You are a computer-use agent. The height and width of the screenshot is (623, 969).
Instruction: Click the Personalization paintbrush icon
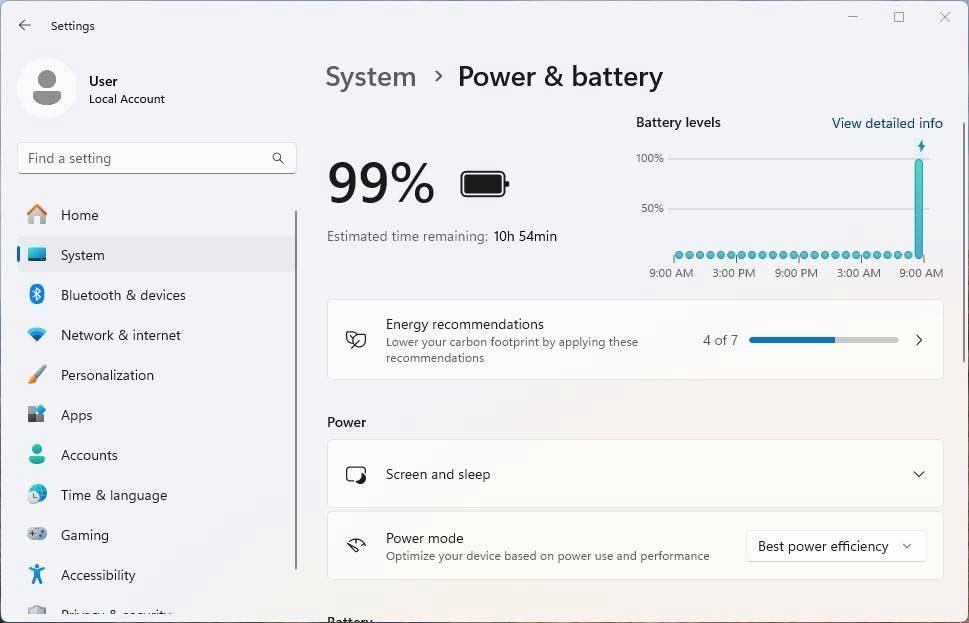pyautogui.click(x=37, y=375)
